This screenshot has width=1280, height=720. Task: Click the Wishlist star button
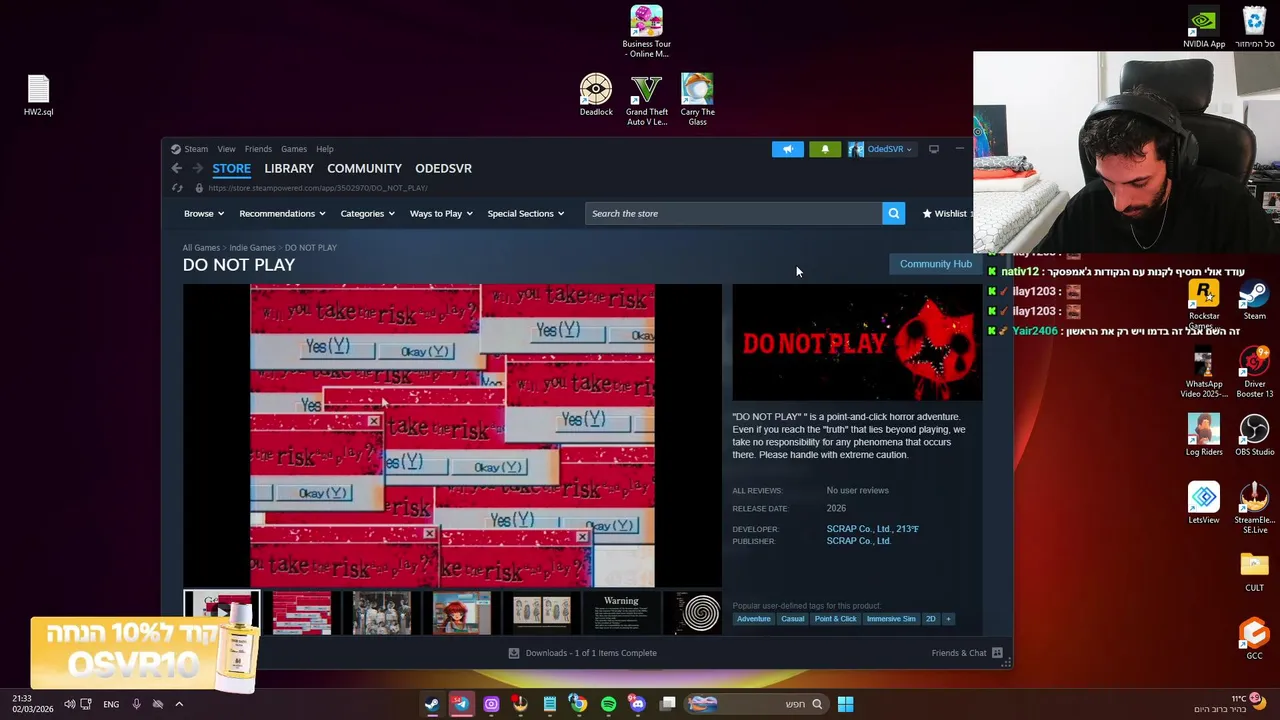coord(945,213)
